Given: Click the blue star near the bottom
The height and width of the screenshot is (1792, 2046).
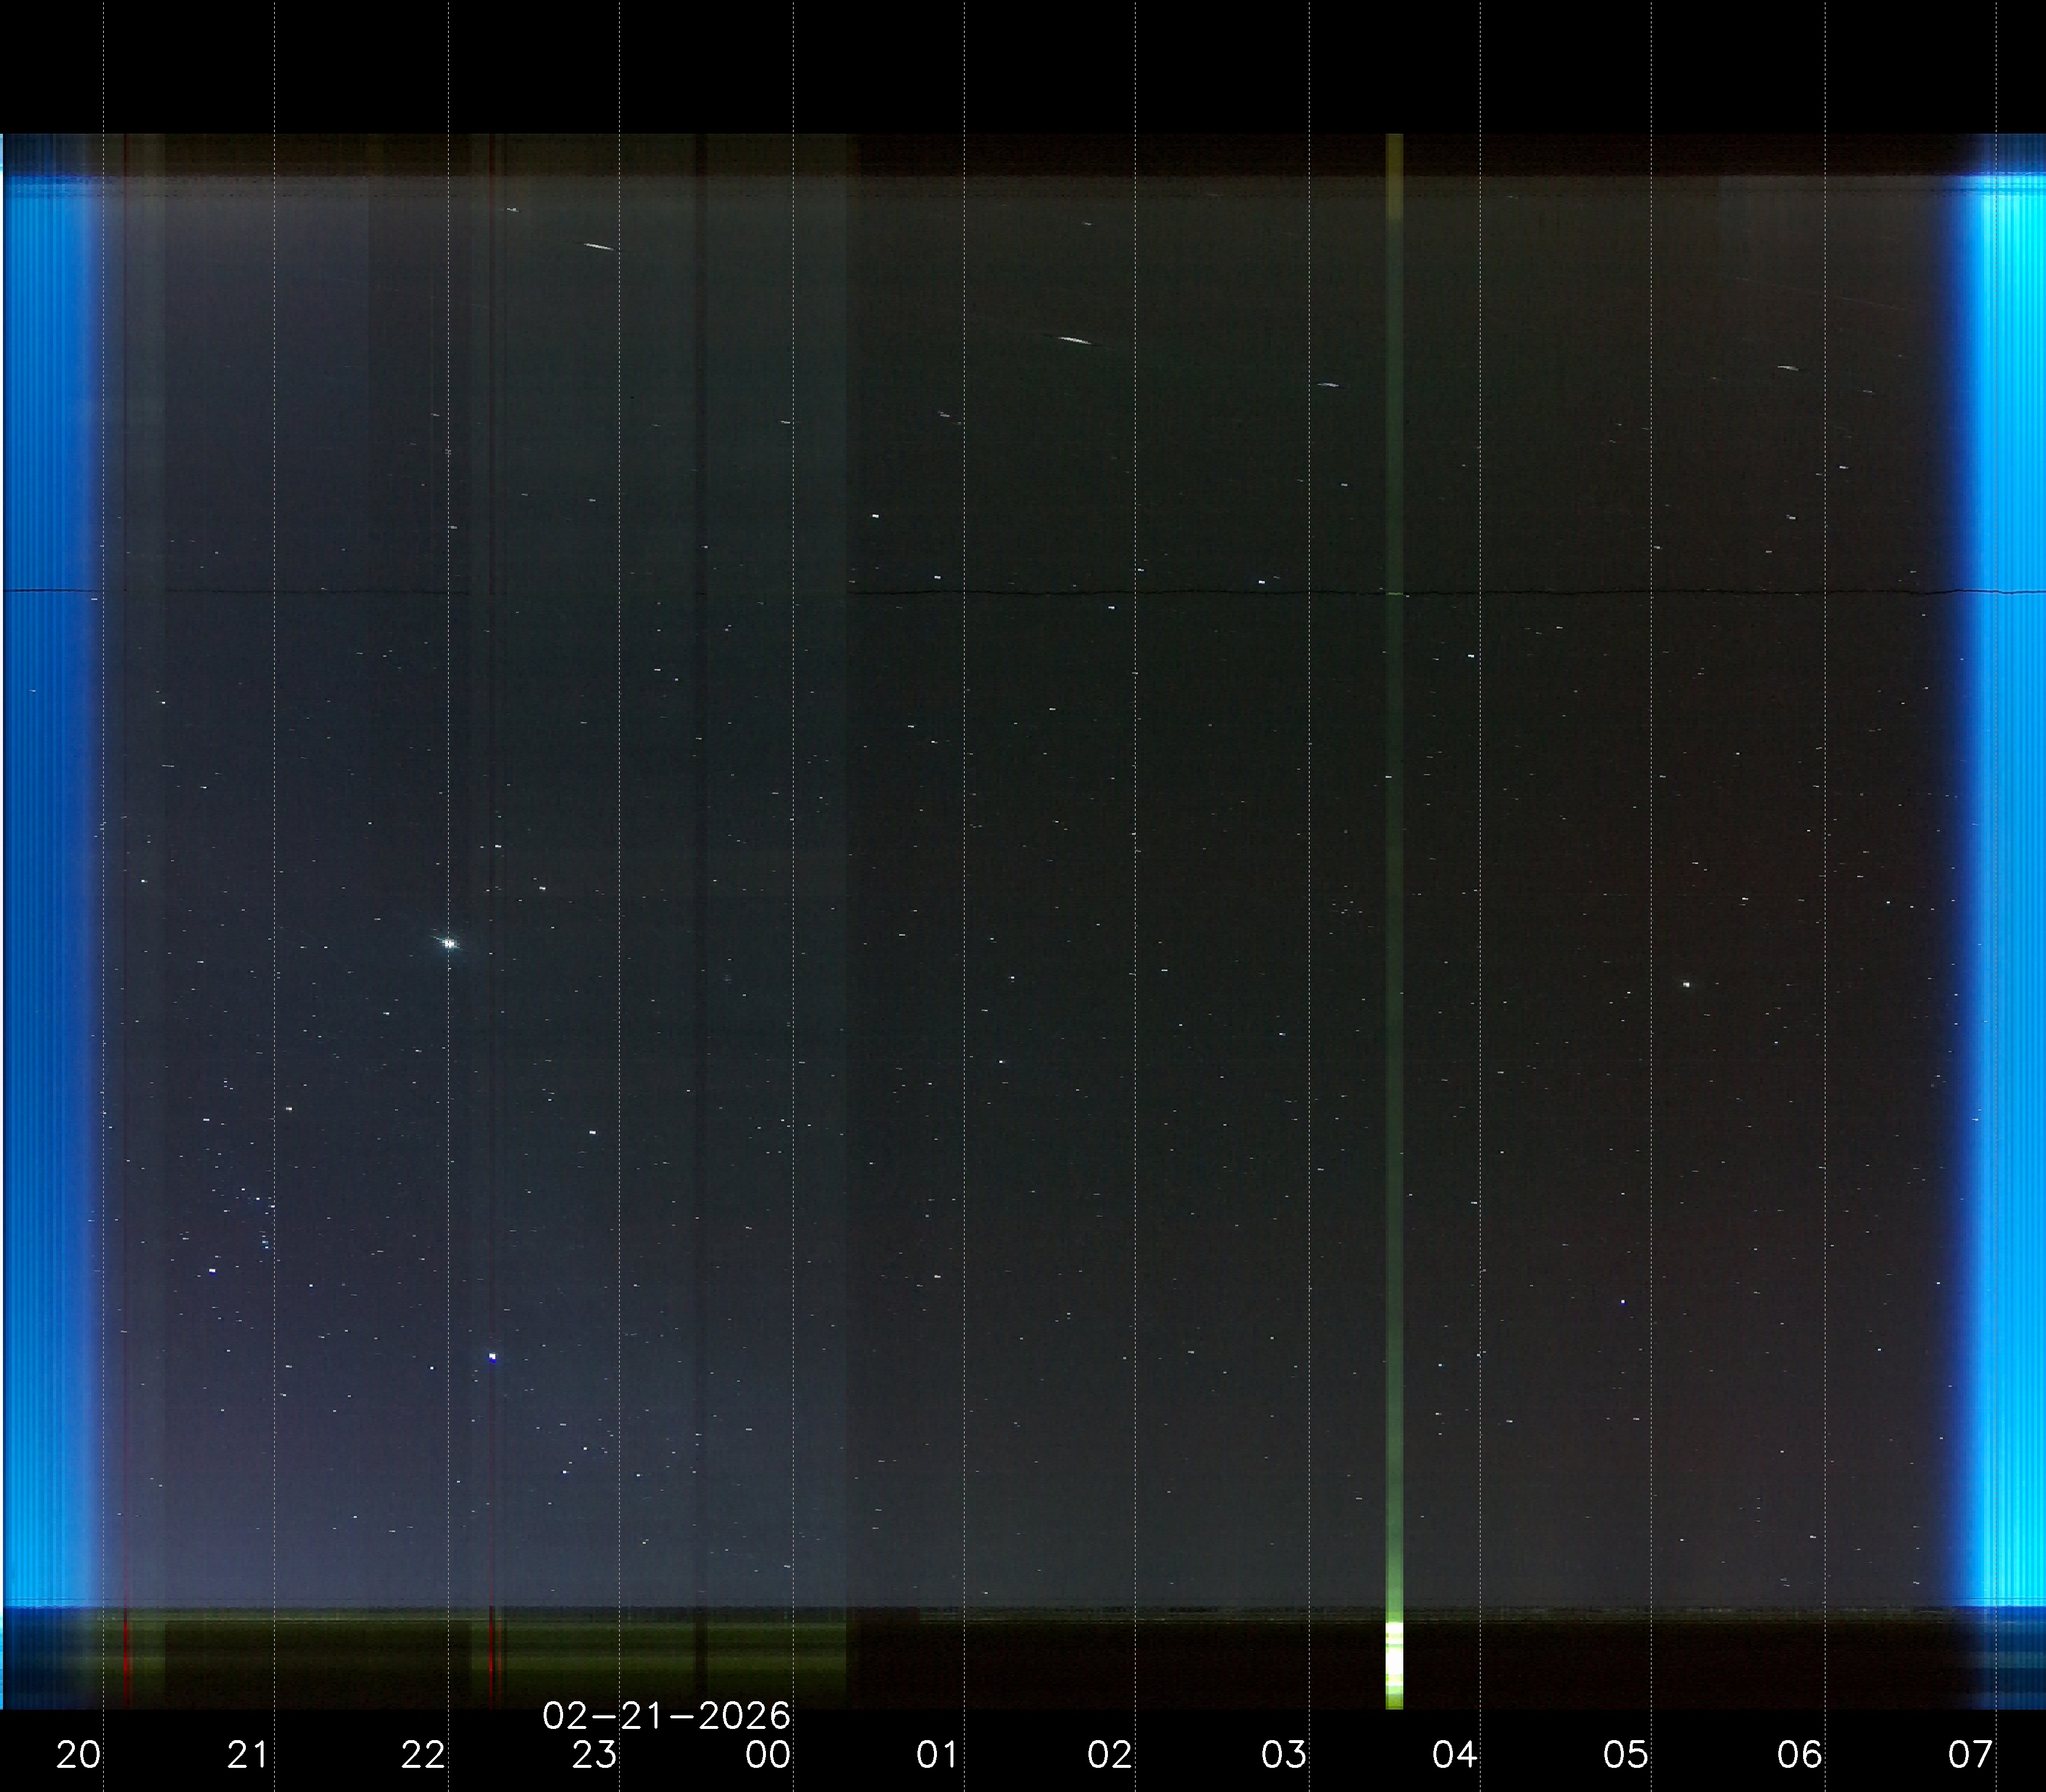Looking at the screenshot, I should (x=492, y=1357).
